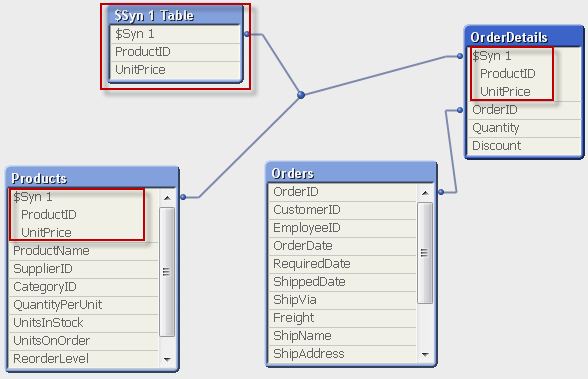588x379 pixels.
Task: Click the central connector junction node
Action: (x=301, y=95)
